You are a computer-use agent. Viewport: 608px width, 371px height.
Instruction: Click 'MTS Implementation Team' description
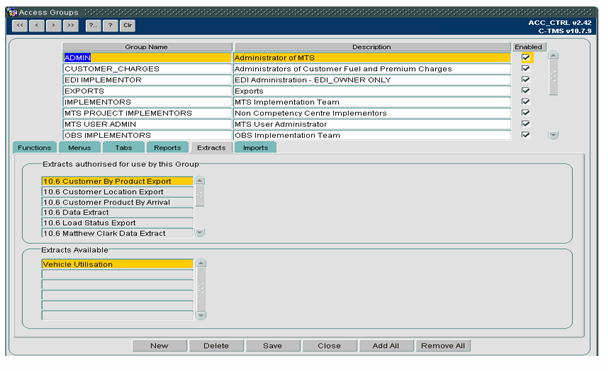[372, 102]
